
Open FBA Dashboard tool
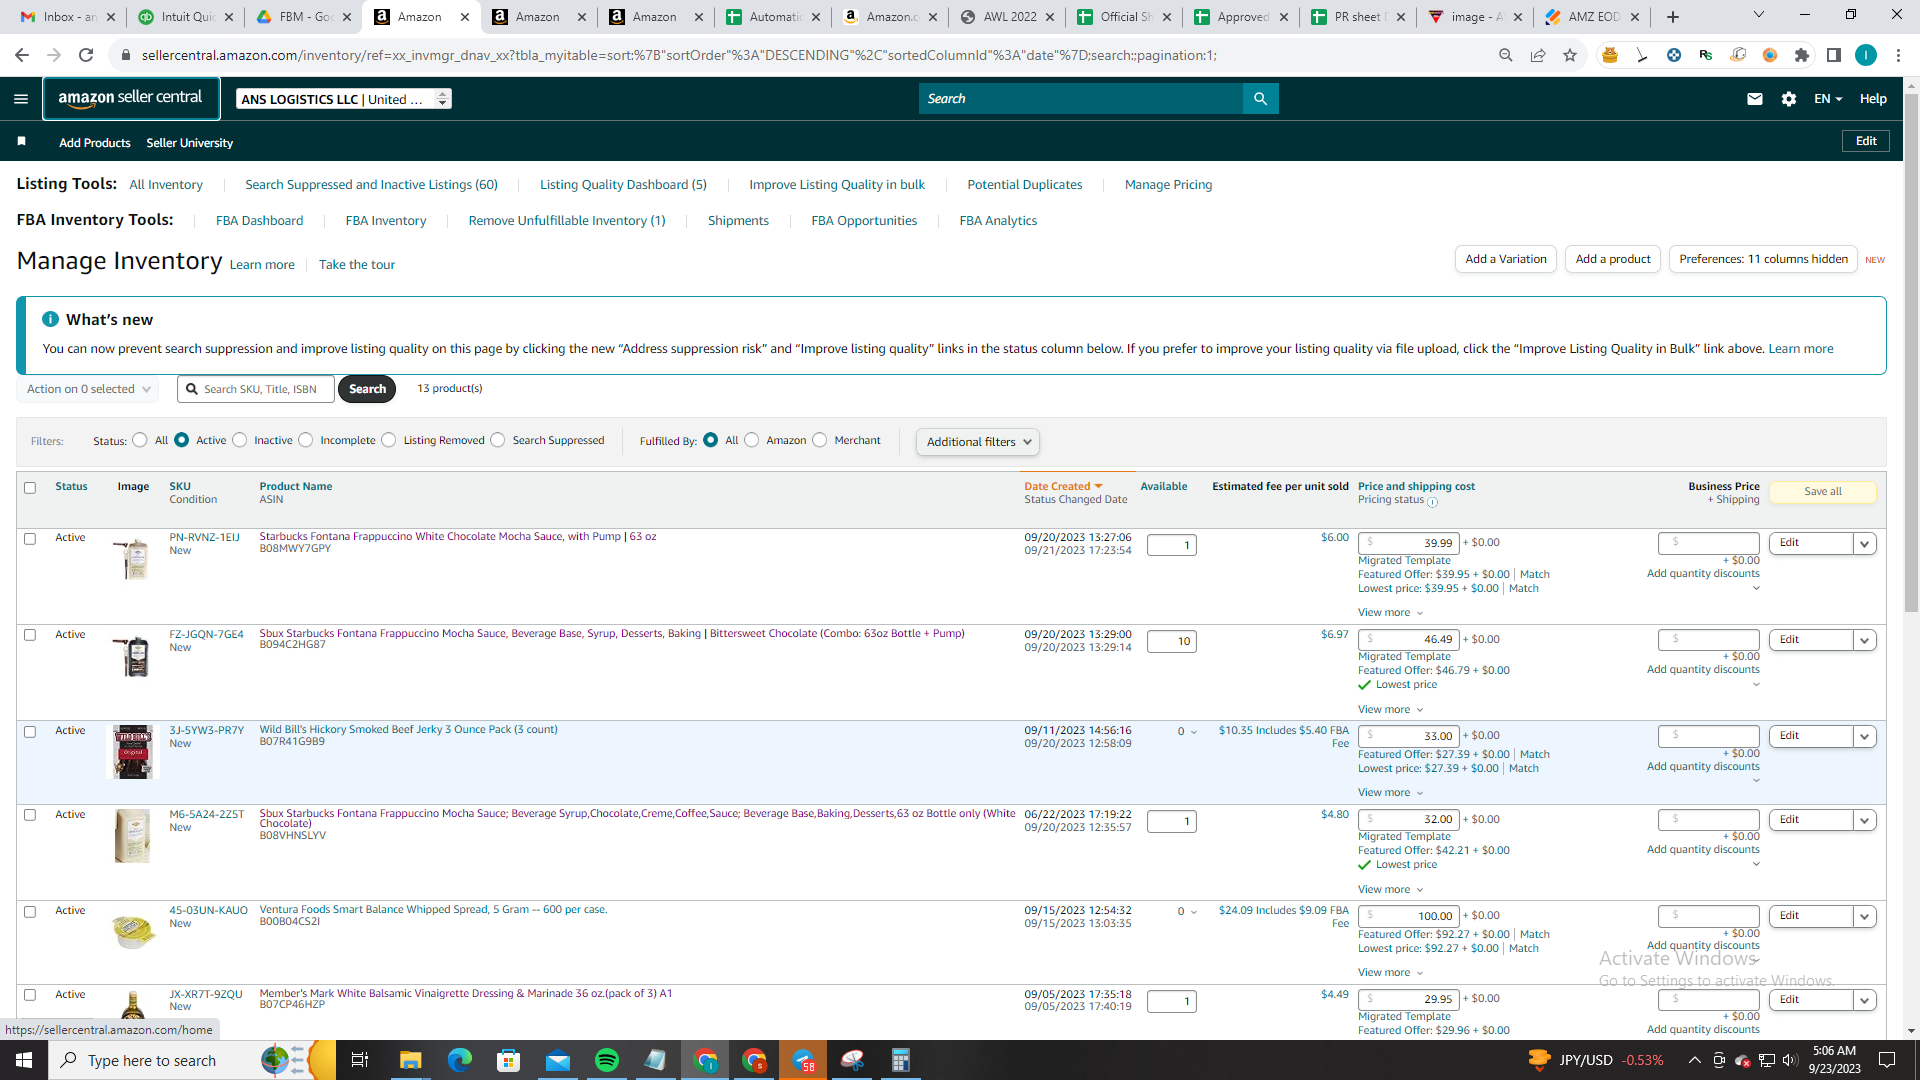coord(259,221)
